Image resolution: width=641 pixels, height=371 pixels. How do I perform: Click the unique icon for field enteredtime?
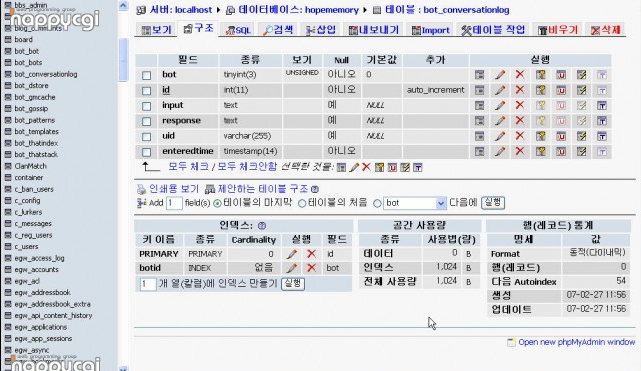point(561,152)
